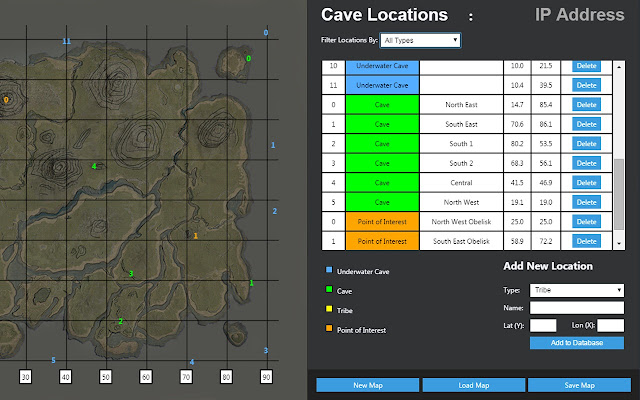Select green cave marker 3 on map
Viewport: 640px width, 400px height.
pyautogui.click(x=131, y=273)
